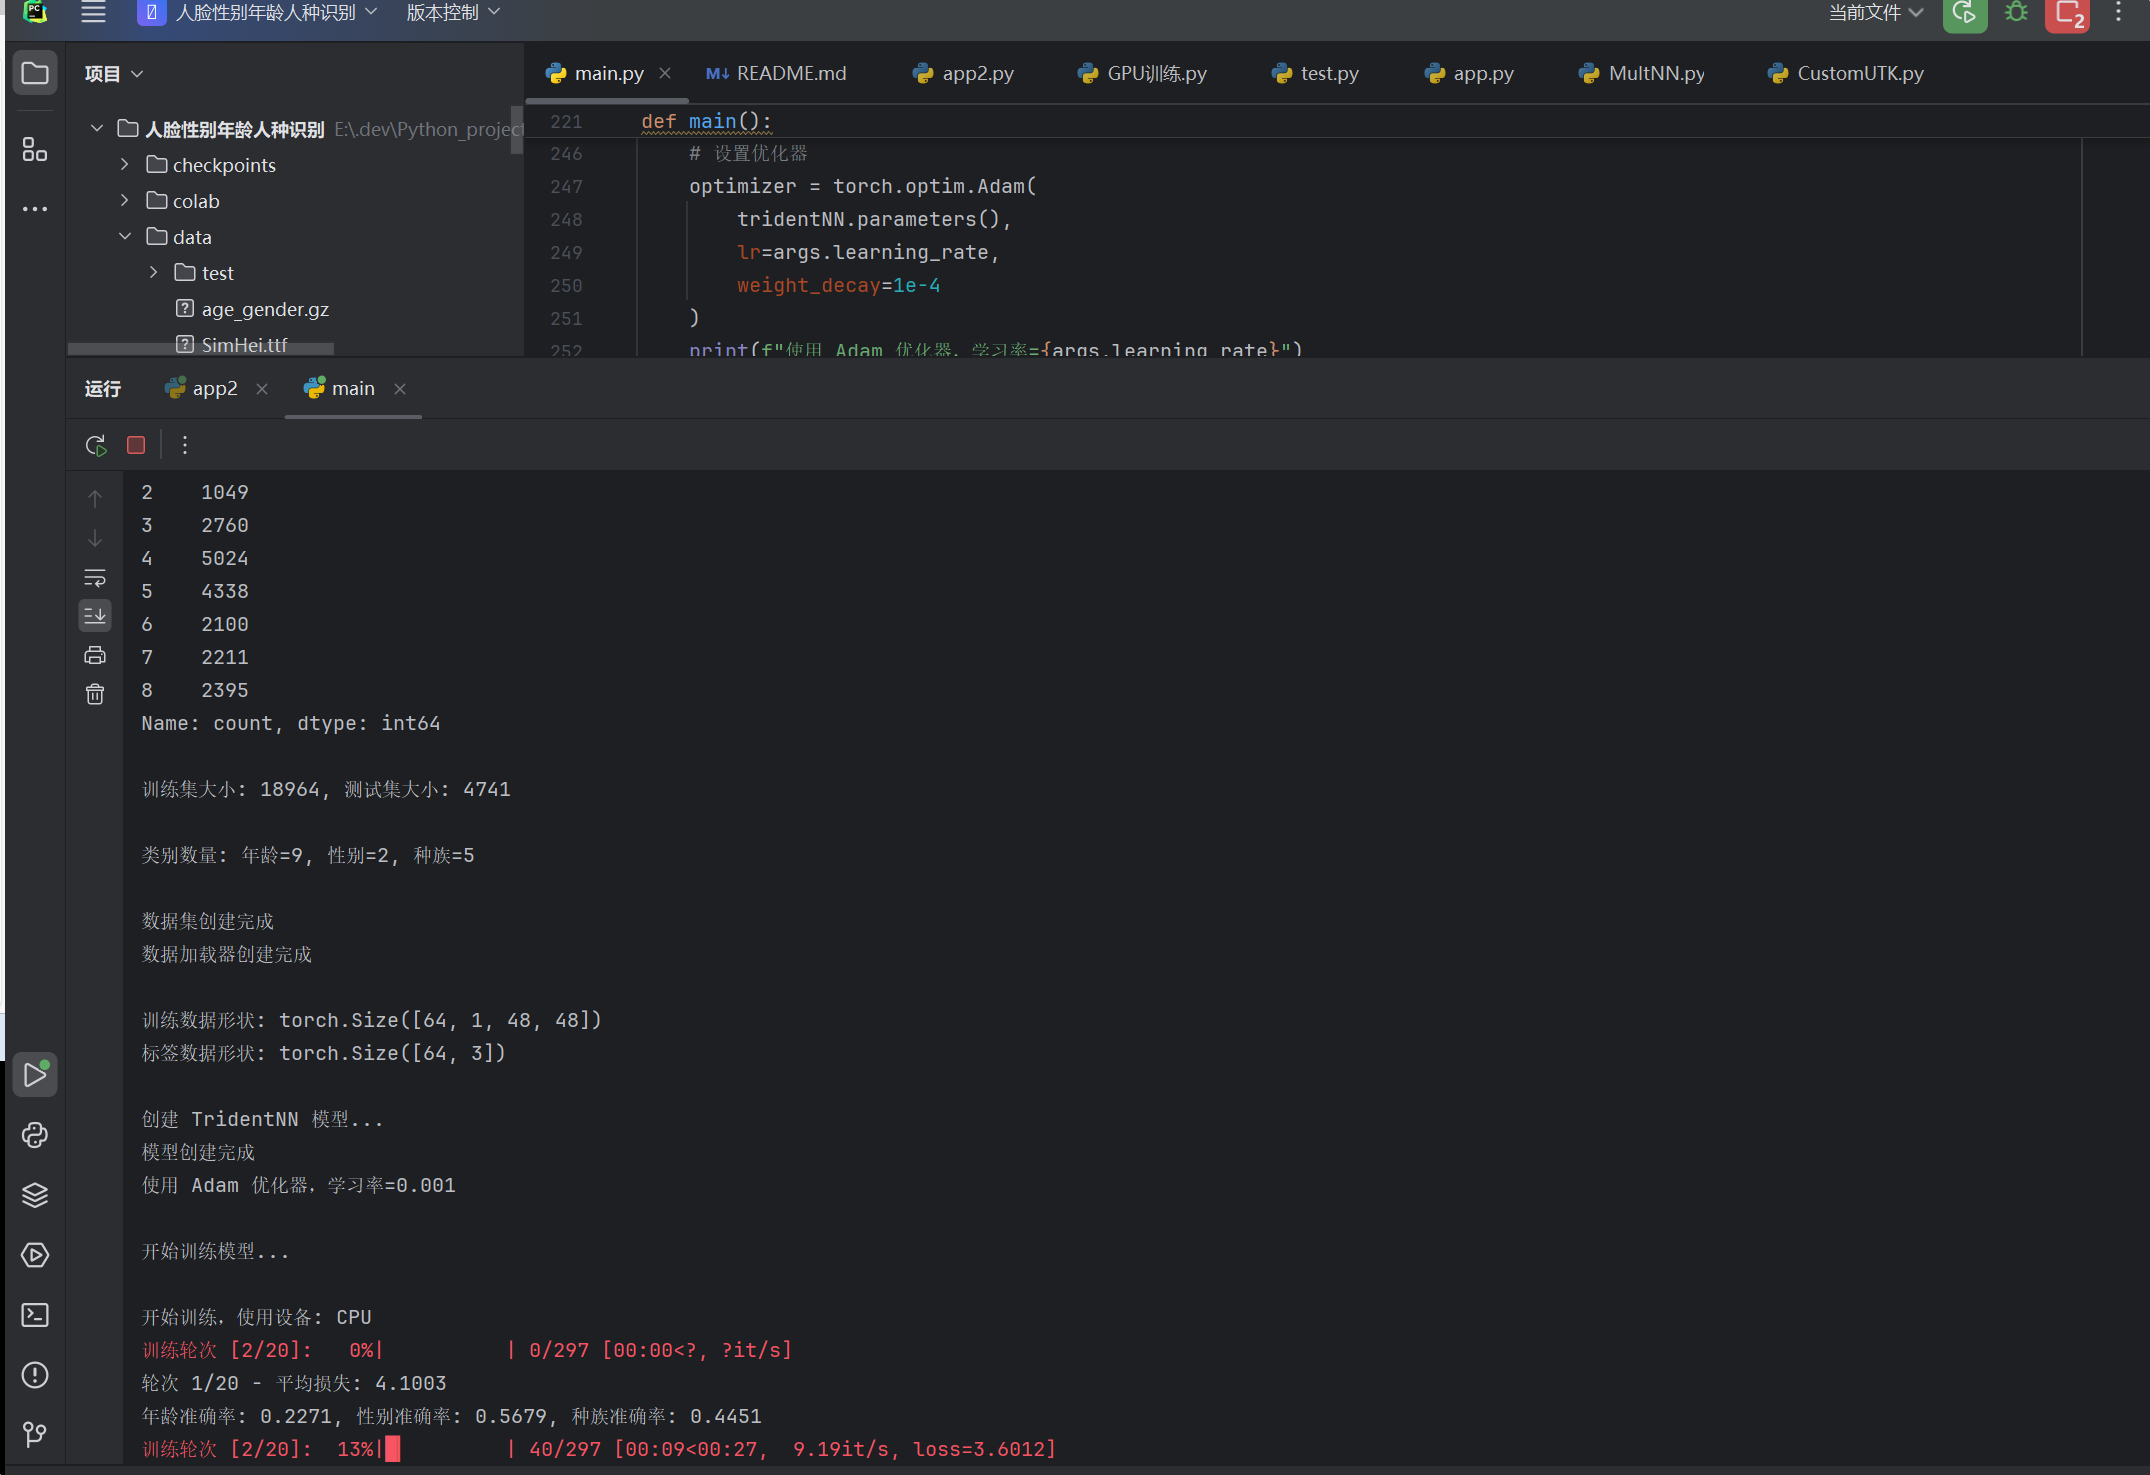The height and width of the screenshot is (1475, 2150).
Task: Open the Git version control panel
Action: (35, 1435)
